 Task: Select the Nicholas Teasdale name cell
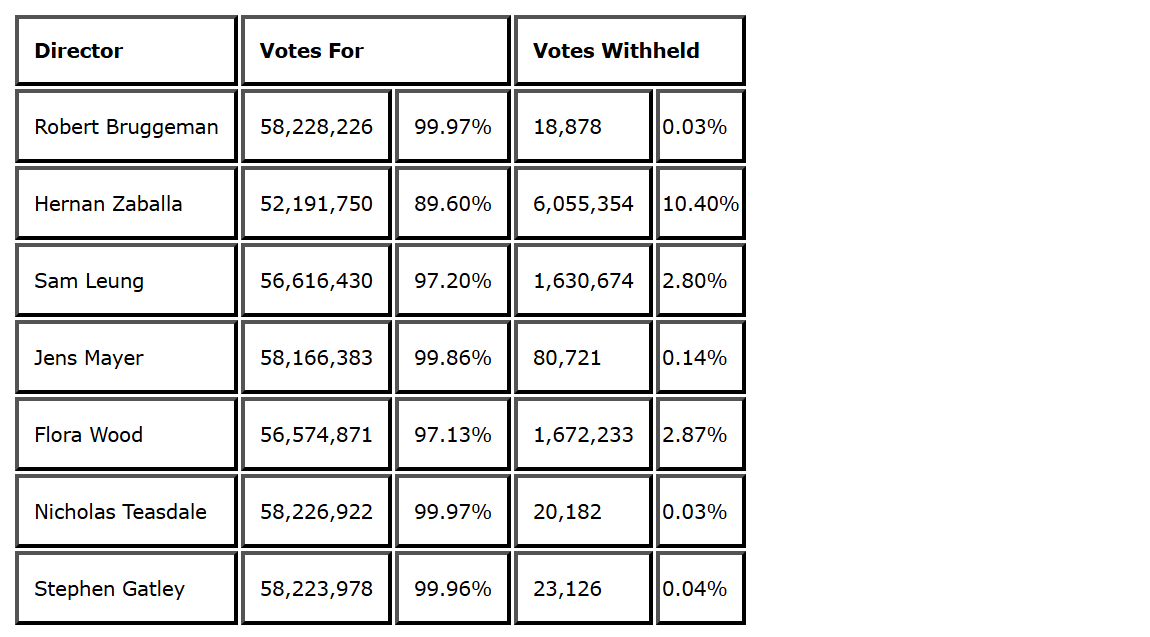(126, 512)
